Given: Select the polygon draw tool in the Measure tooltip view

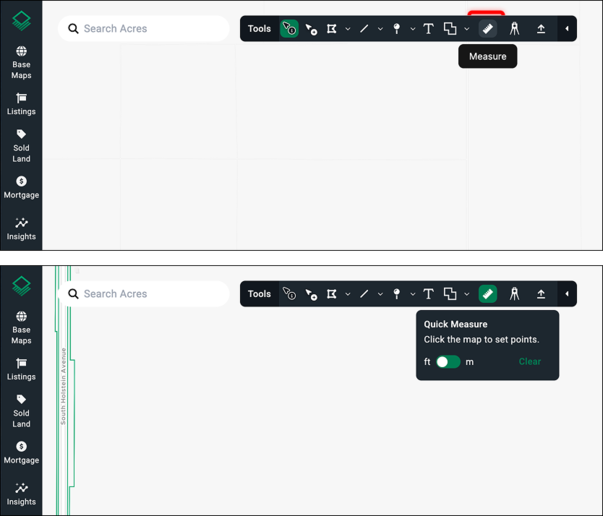Looking at the screenshot, I should (331, 28).
